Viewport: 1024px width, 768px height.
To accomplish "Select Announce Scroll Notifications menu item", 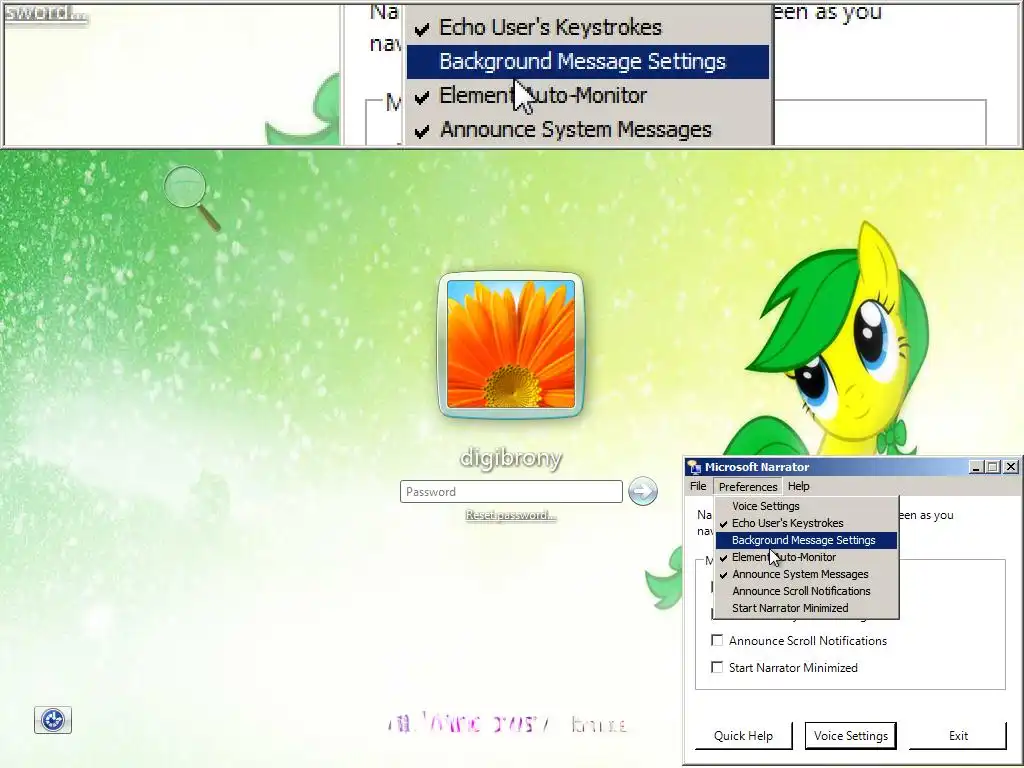I will pyautogui.click(x=807, y=591).
